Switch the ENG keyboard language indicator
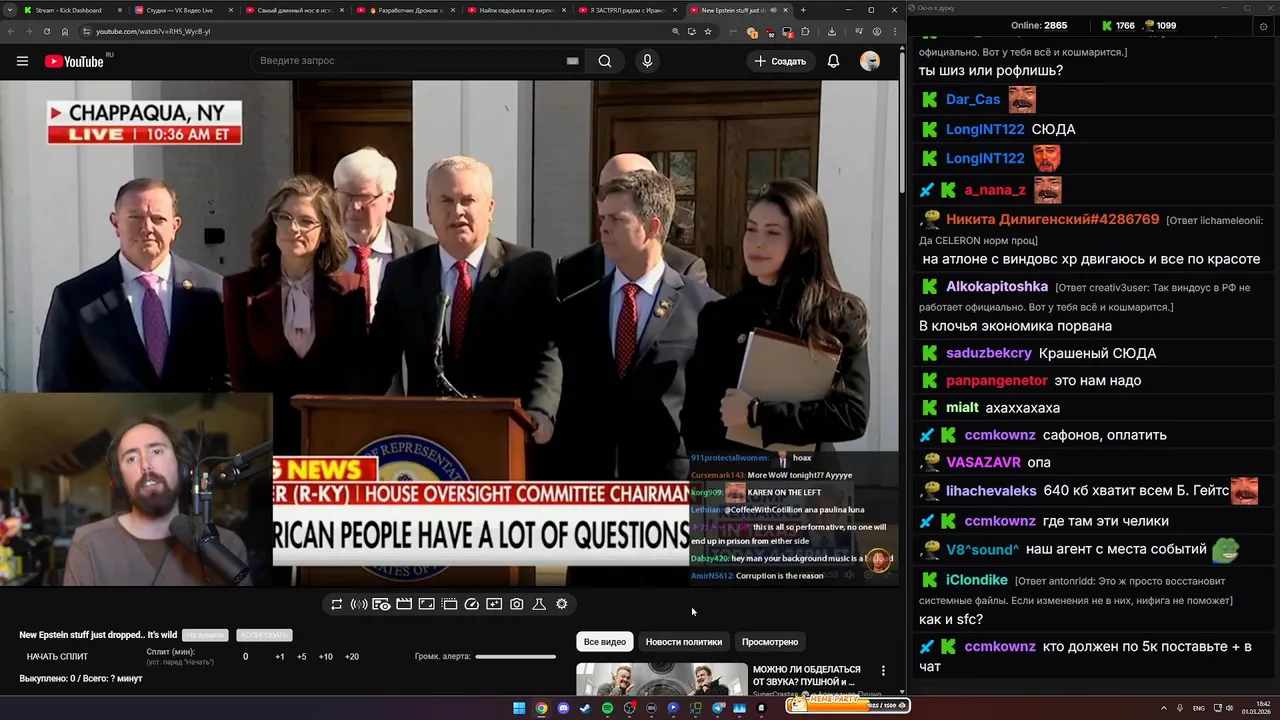This screenshot has width=1280, height=720. [1199, 708]
